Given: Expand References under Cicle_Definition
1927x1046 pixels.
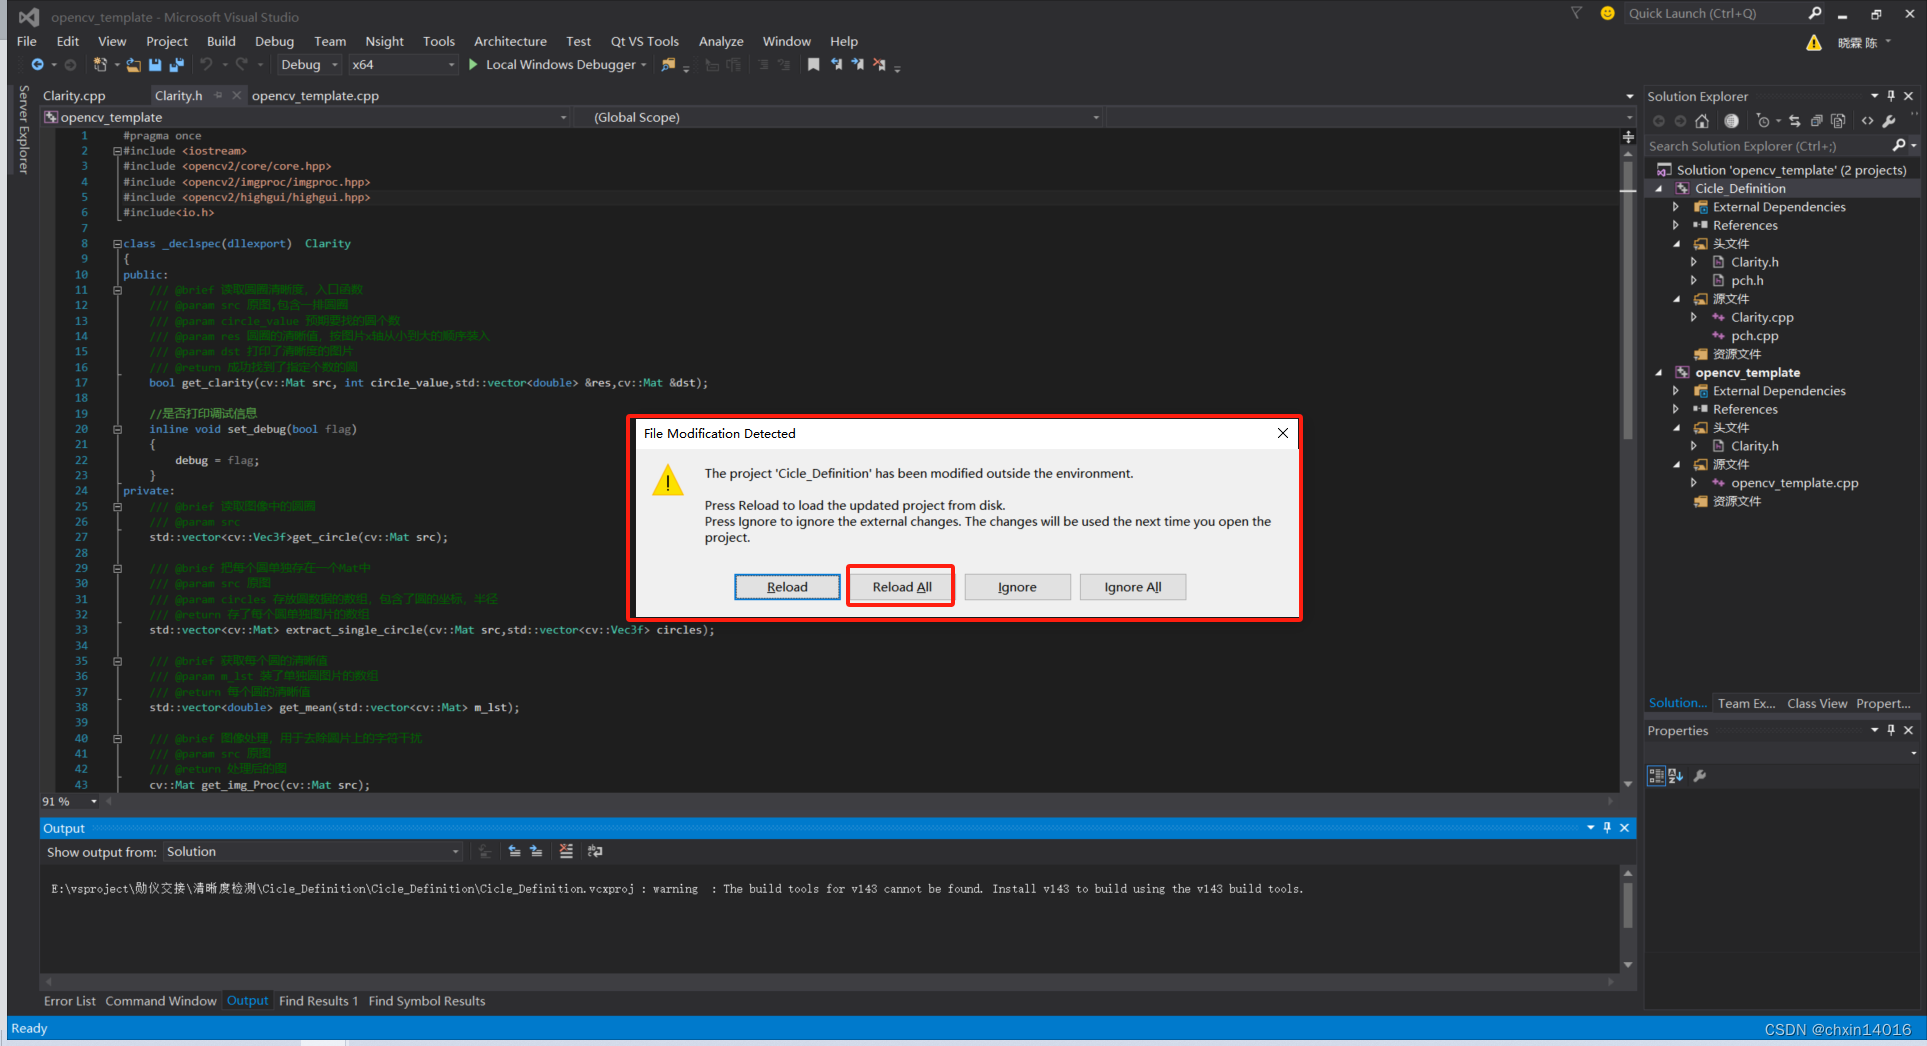Looking at the screenshot, I should pyautogui.click(x=1677, y=225).
